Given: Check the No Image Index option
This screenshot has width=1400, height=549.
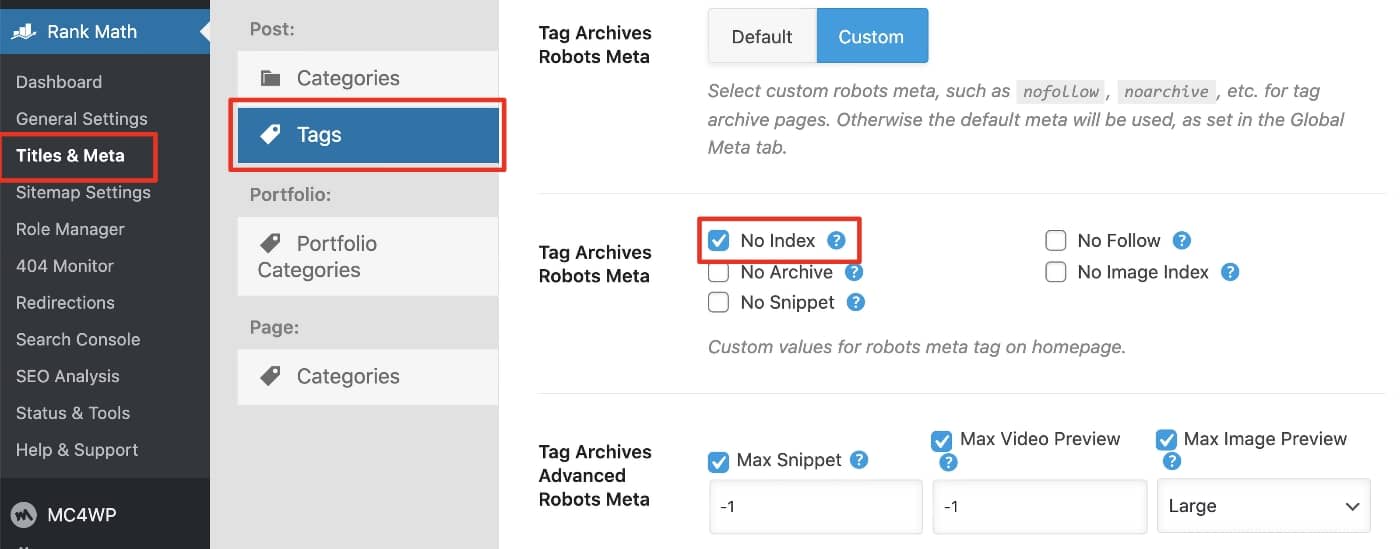Looking at the screenshot, I should (1056, 272).
